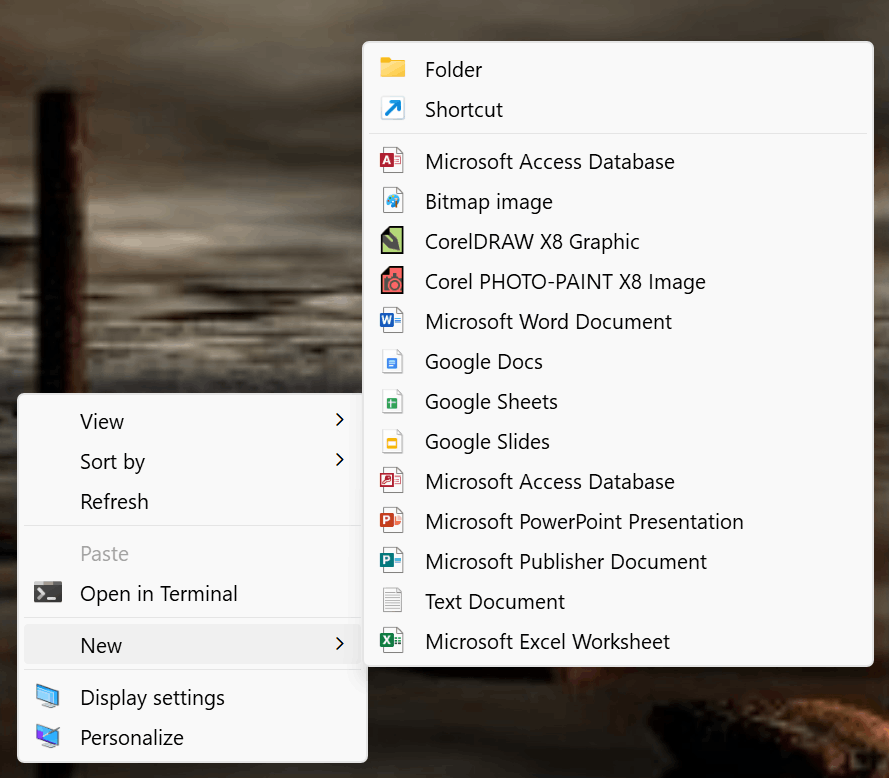Expand the Sort by submenu chevron

[340, 460]
